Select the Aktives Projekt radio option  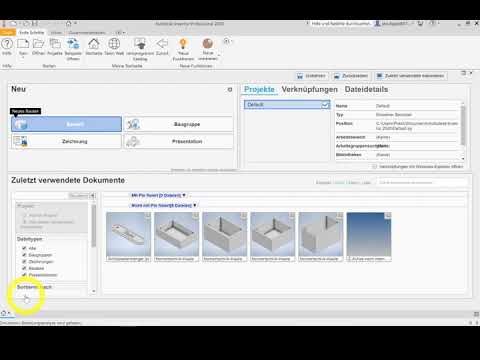pos(25,215)
